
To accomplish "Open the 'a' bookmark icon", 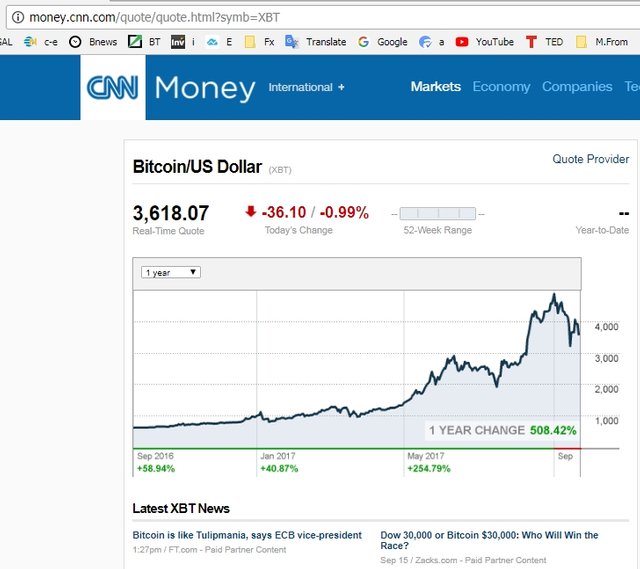I will 425,42.
